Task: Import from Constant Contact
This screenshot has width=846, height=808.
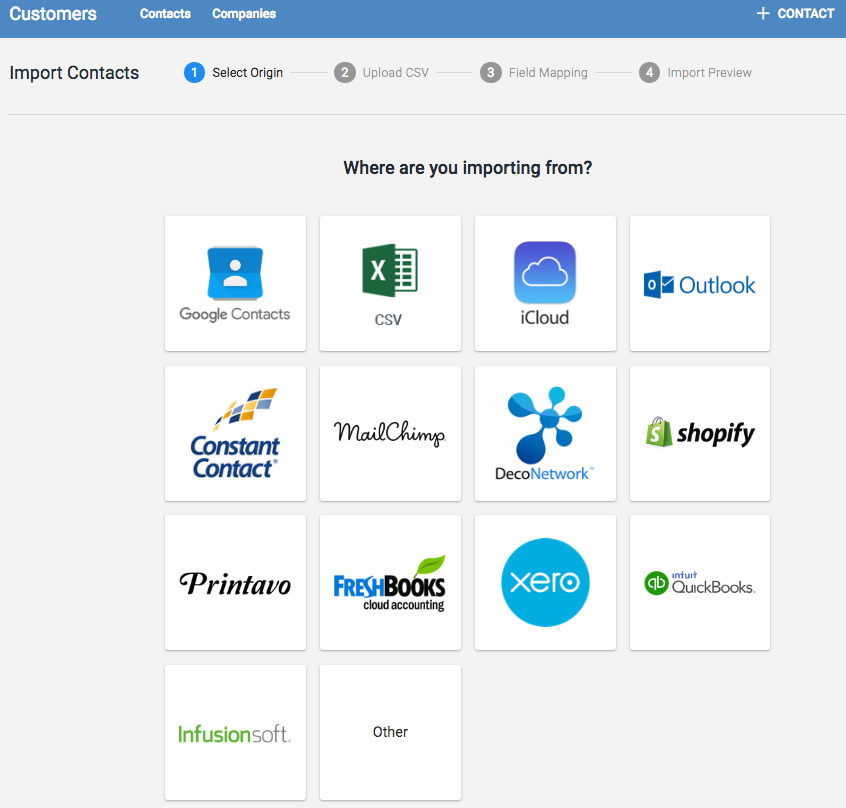Action: point(235,433)
